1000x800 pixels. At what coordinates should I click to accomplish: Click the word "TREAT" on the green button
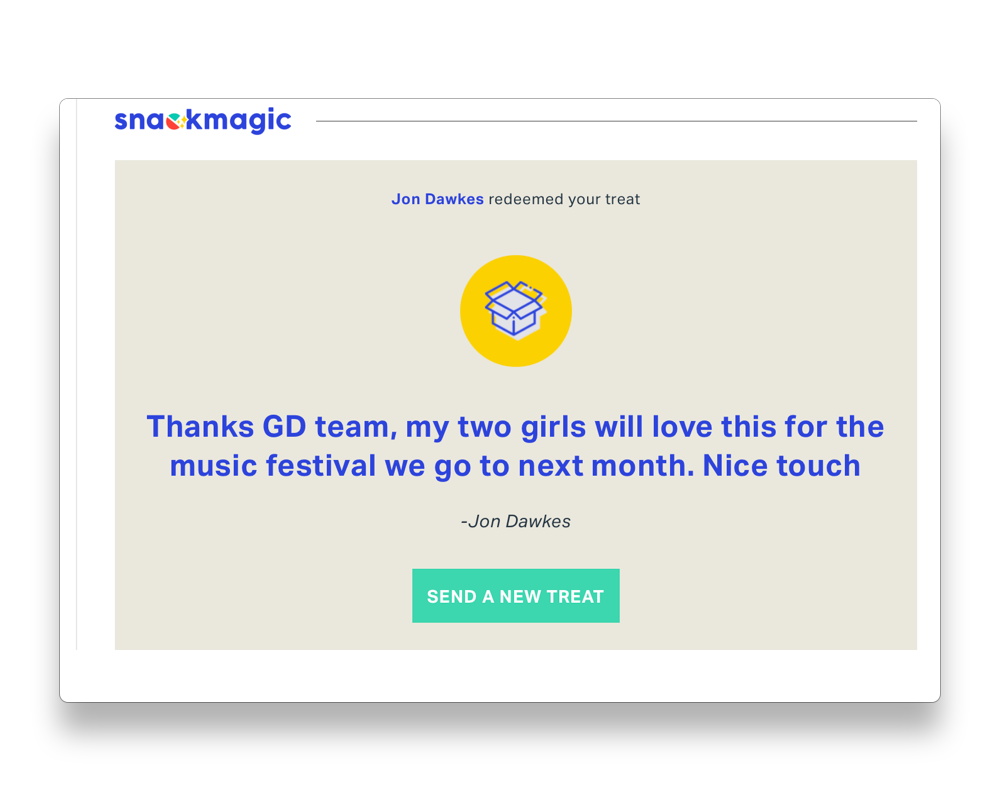pos(575,597)
